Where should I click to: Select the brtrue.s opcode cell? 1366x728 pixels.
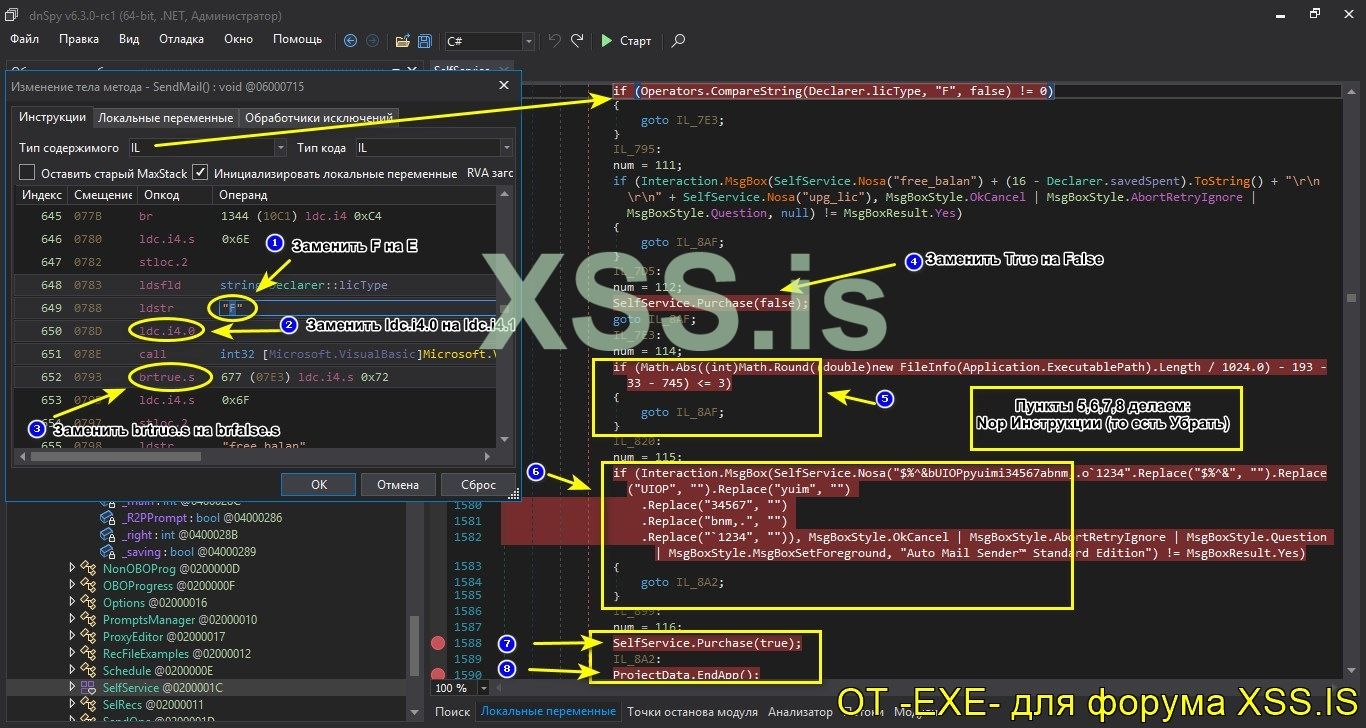tap(173, 376)
